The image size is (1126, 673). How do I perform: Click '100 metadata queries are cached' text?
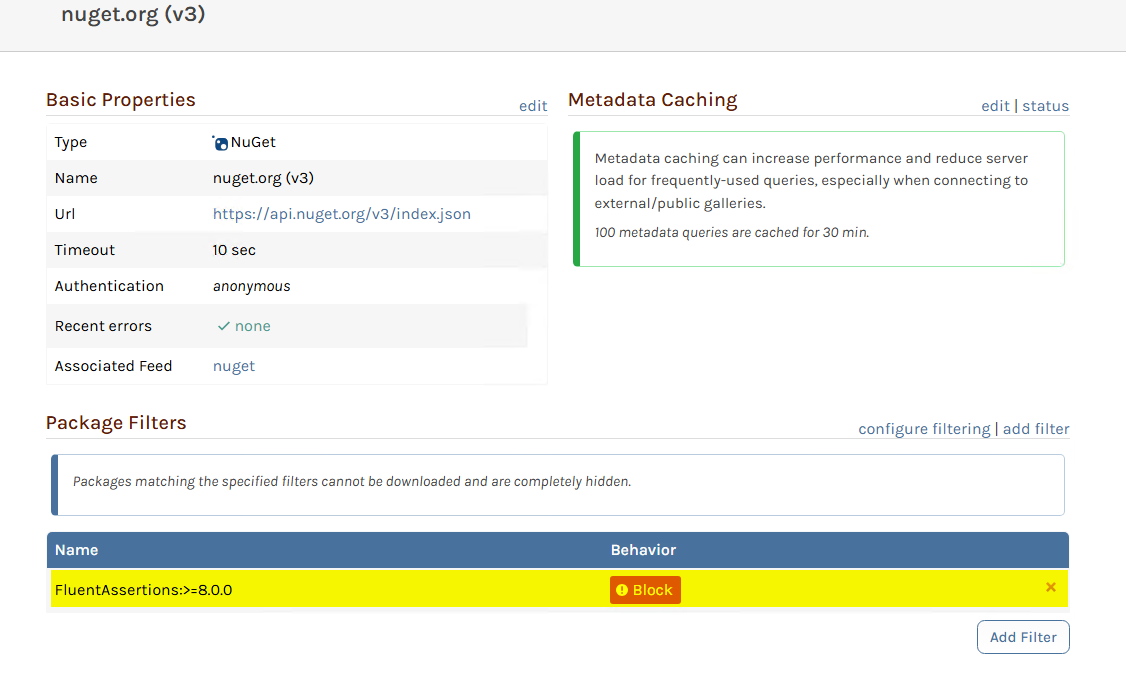pos(732,233)
